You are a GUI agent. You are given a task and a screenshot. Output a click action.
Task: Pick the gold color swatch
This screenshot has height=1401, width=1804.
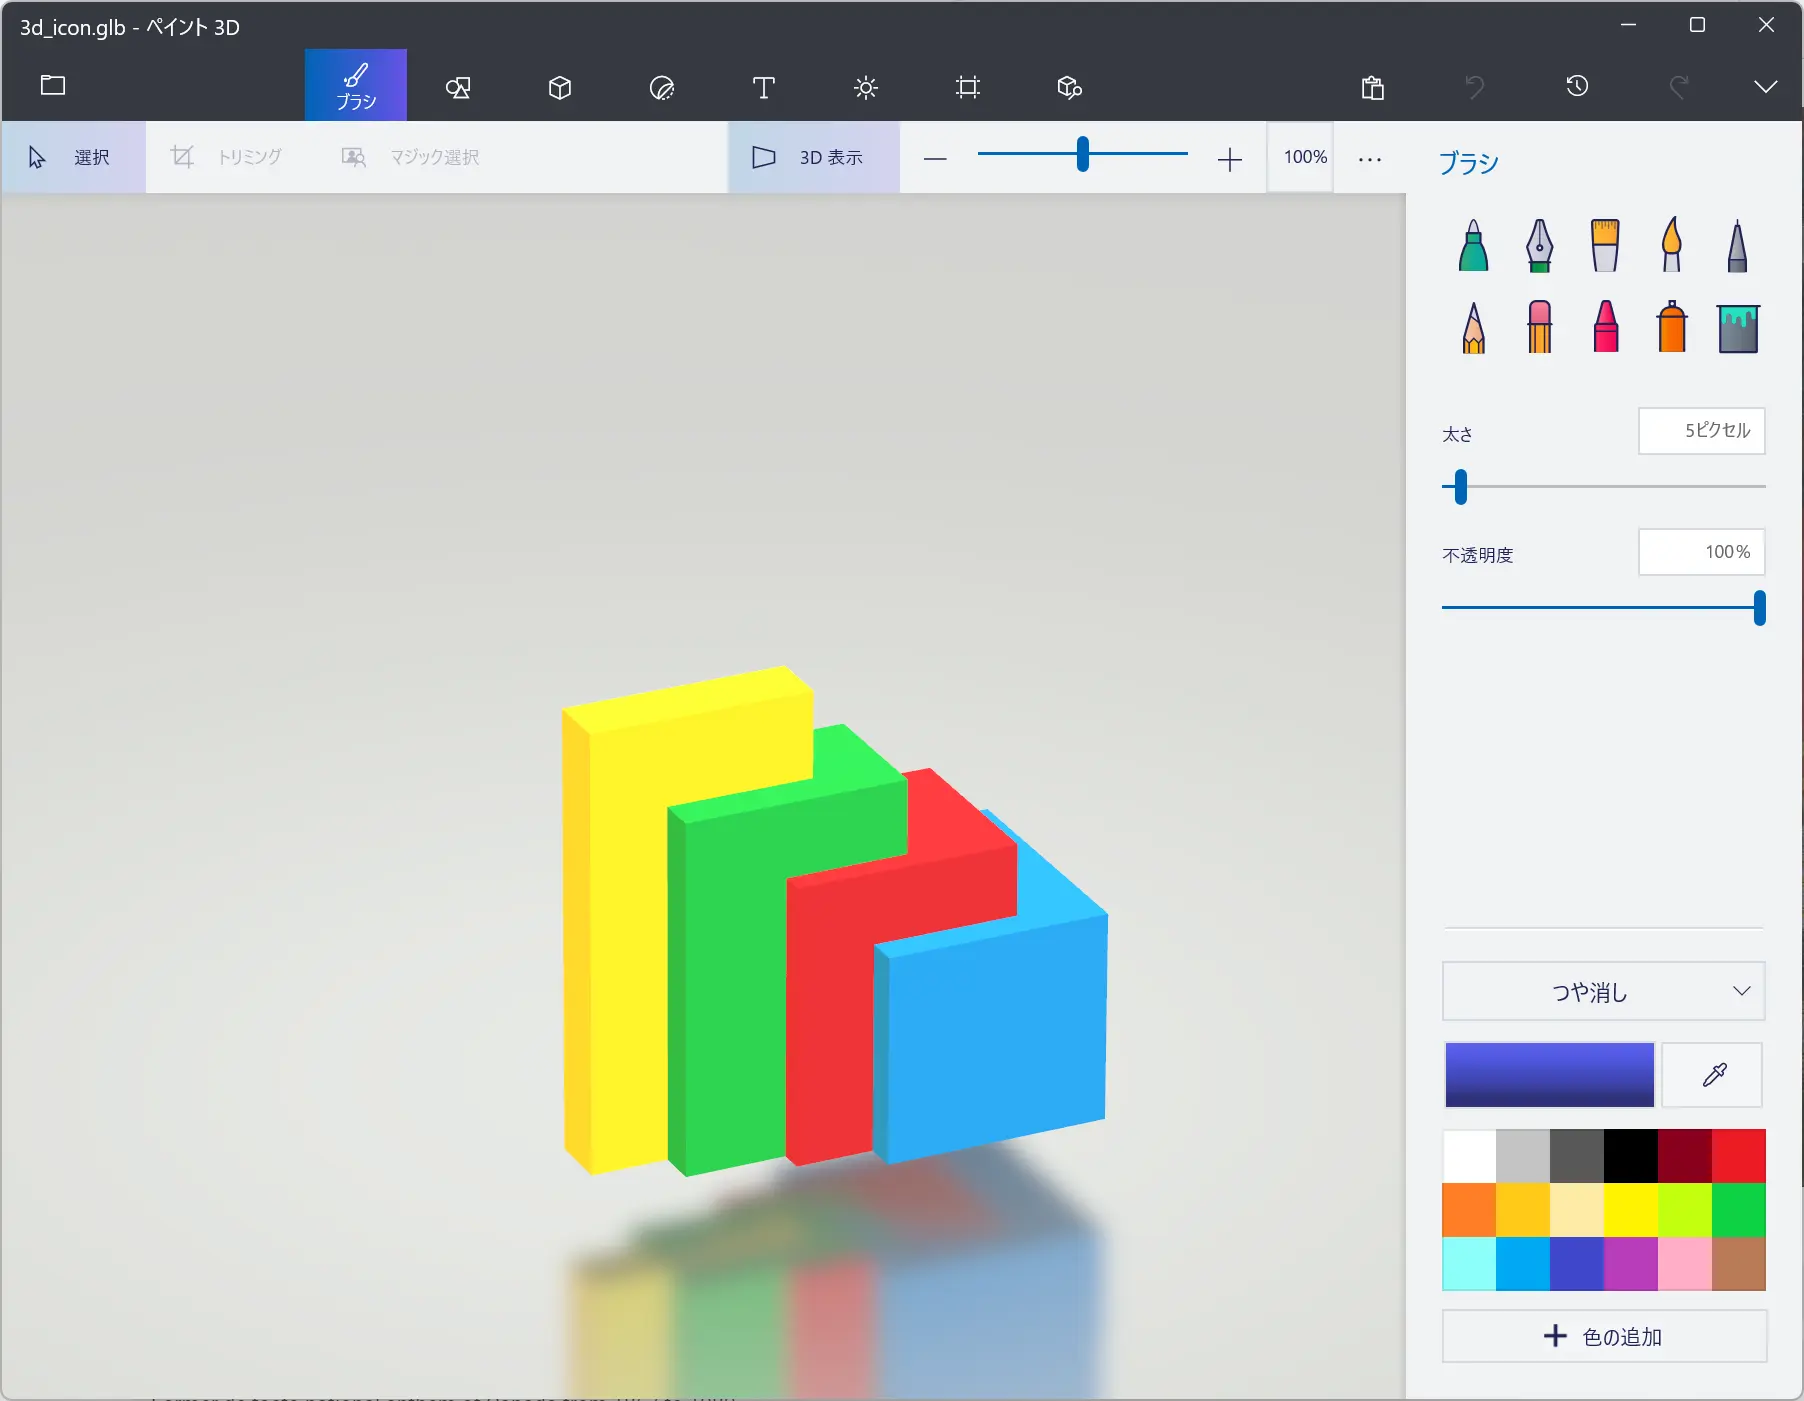coord(1524,1210)
